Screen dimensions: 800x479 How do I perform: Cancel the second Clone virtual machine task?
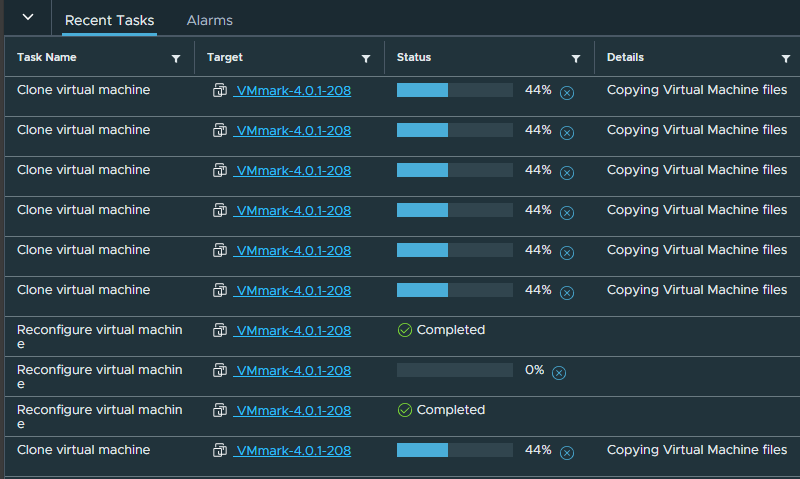[x=567, y=132]
